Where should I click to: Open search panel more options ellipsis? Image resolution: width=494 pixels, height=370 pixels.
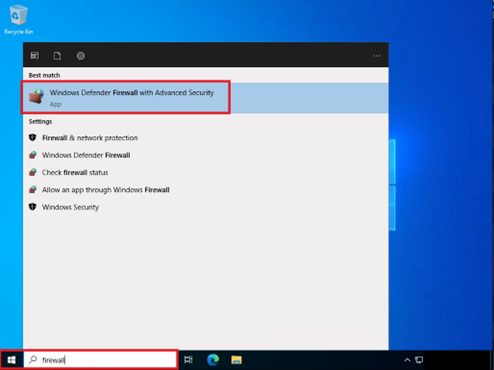(x=377, y=56)
